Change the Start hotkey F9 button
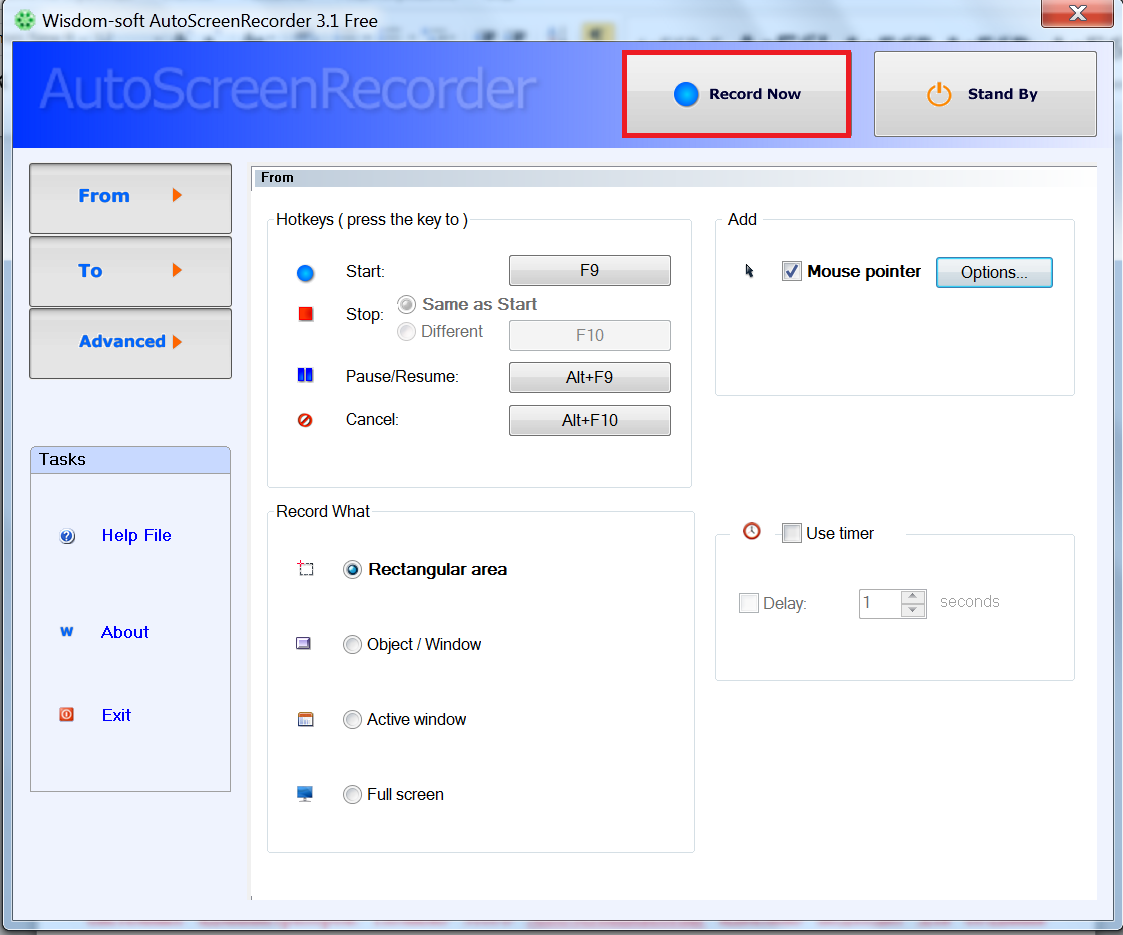The height and width of the screenshot is (935, 1123). 589,271
